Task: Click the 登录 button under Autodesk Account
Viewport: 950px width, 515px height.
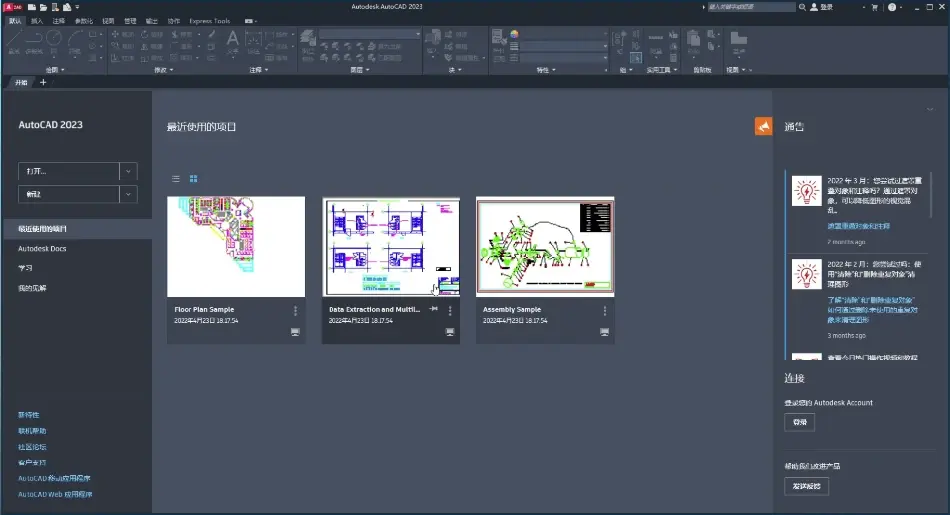Action: [800, 422]
